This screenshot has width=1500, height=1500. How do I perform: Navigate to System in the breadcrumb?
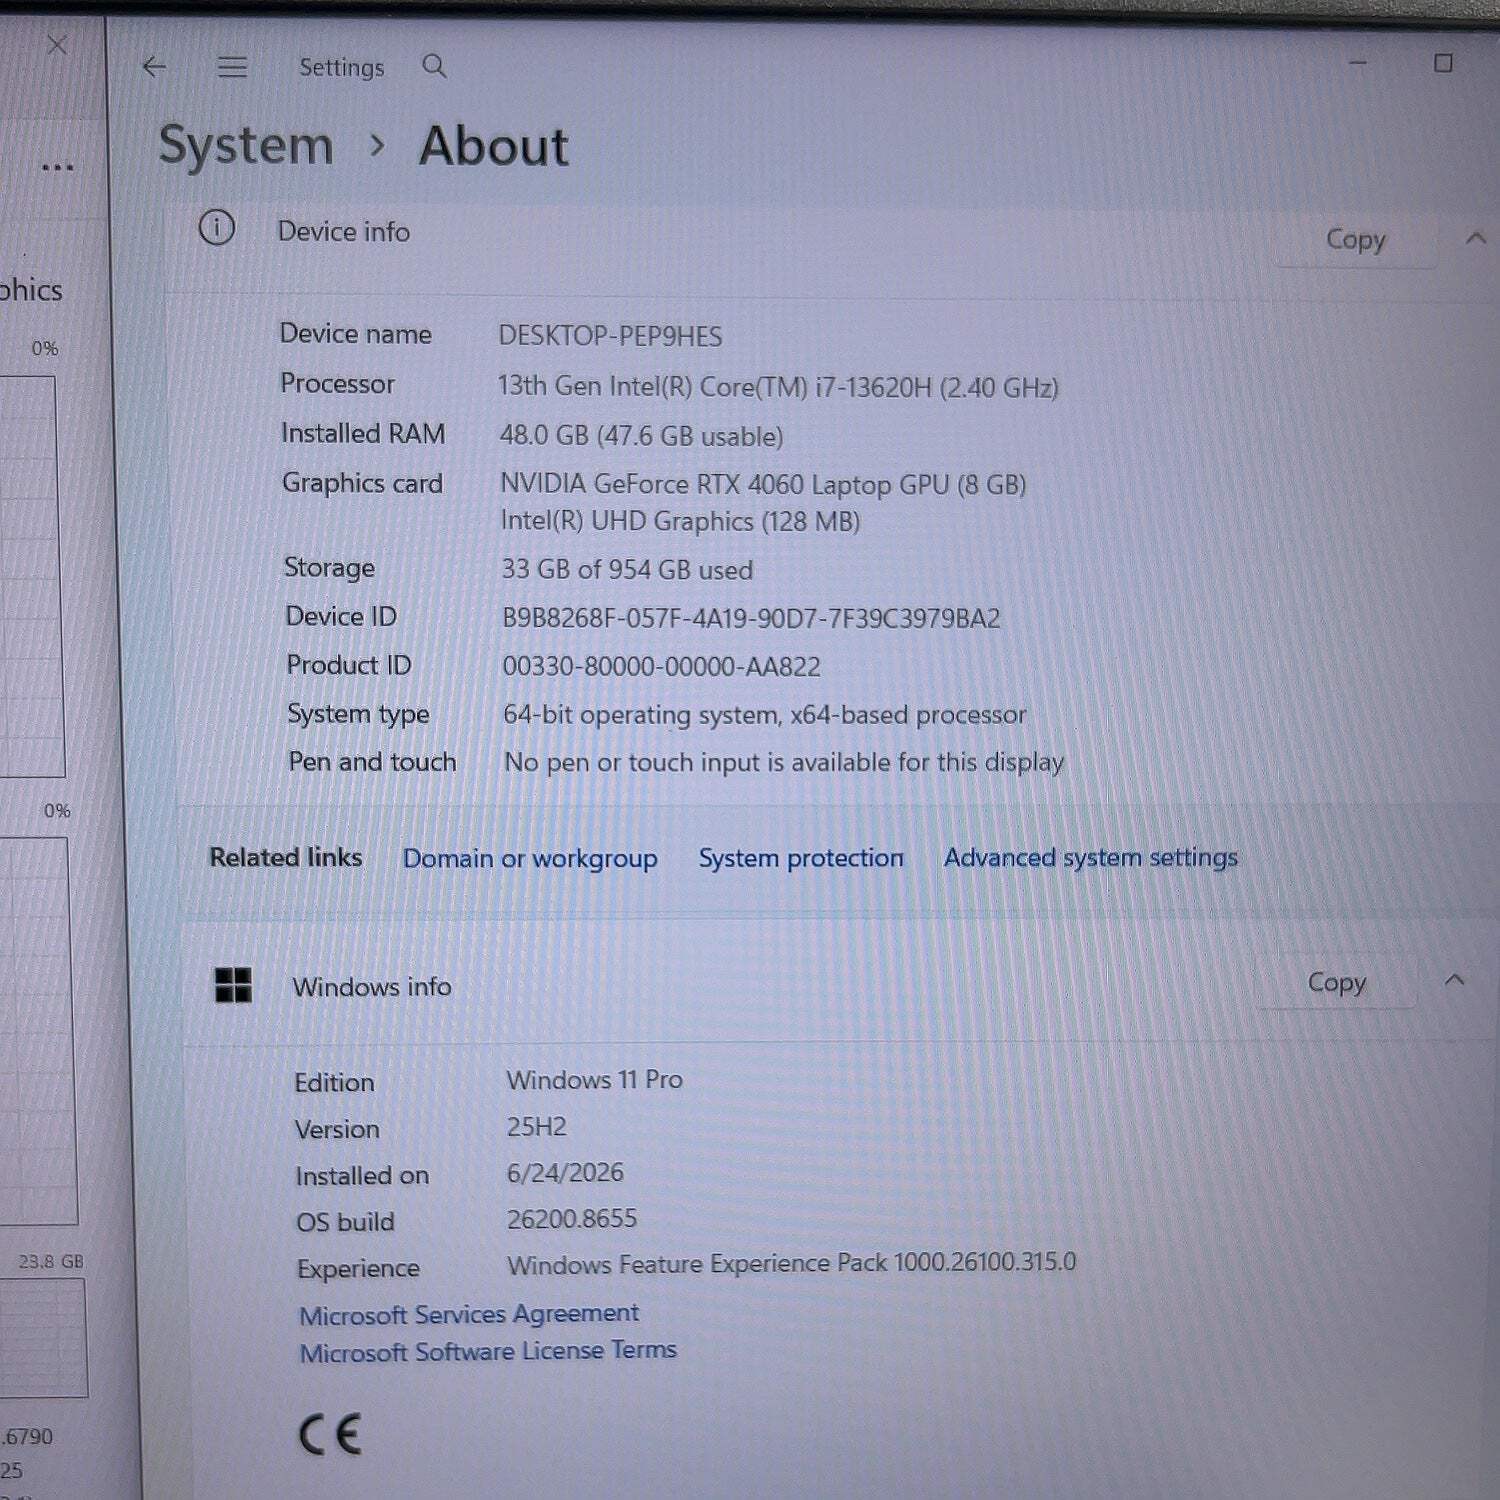click(x=246, y=146)
